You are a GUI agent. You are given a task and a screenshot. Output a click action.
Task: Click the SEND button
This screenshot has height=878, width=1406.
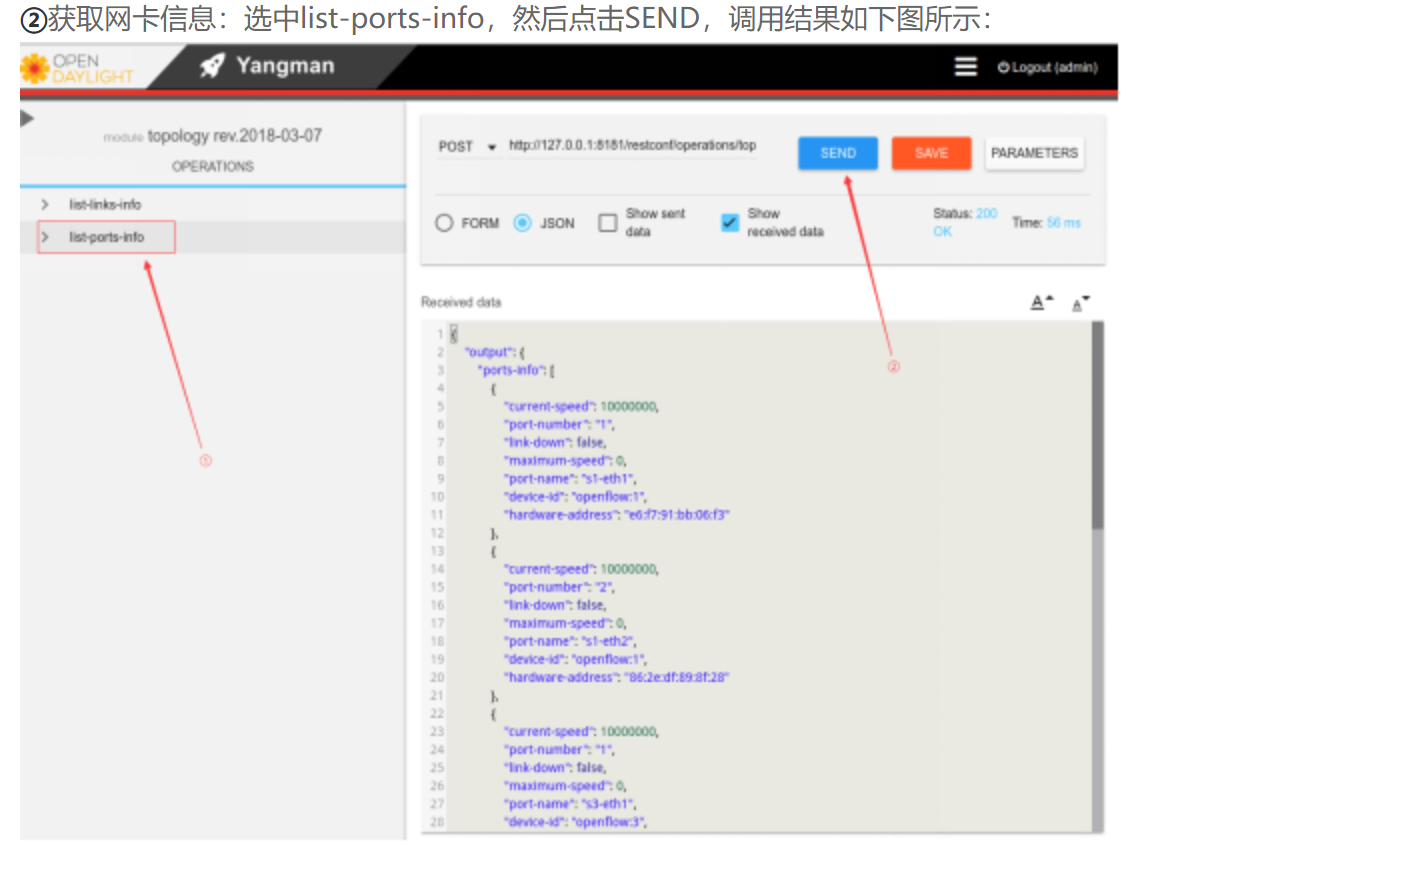pos(837,152)
